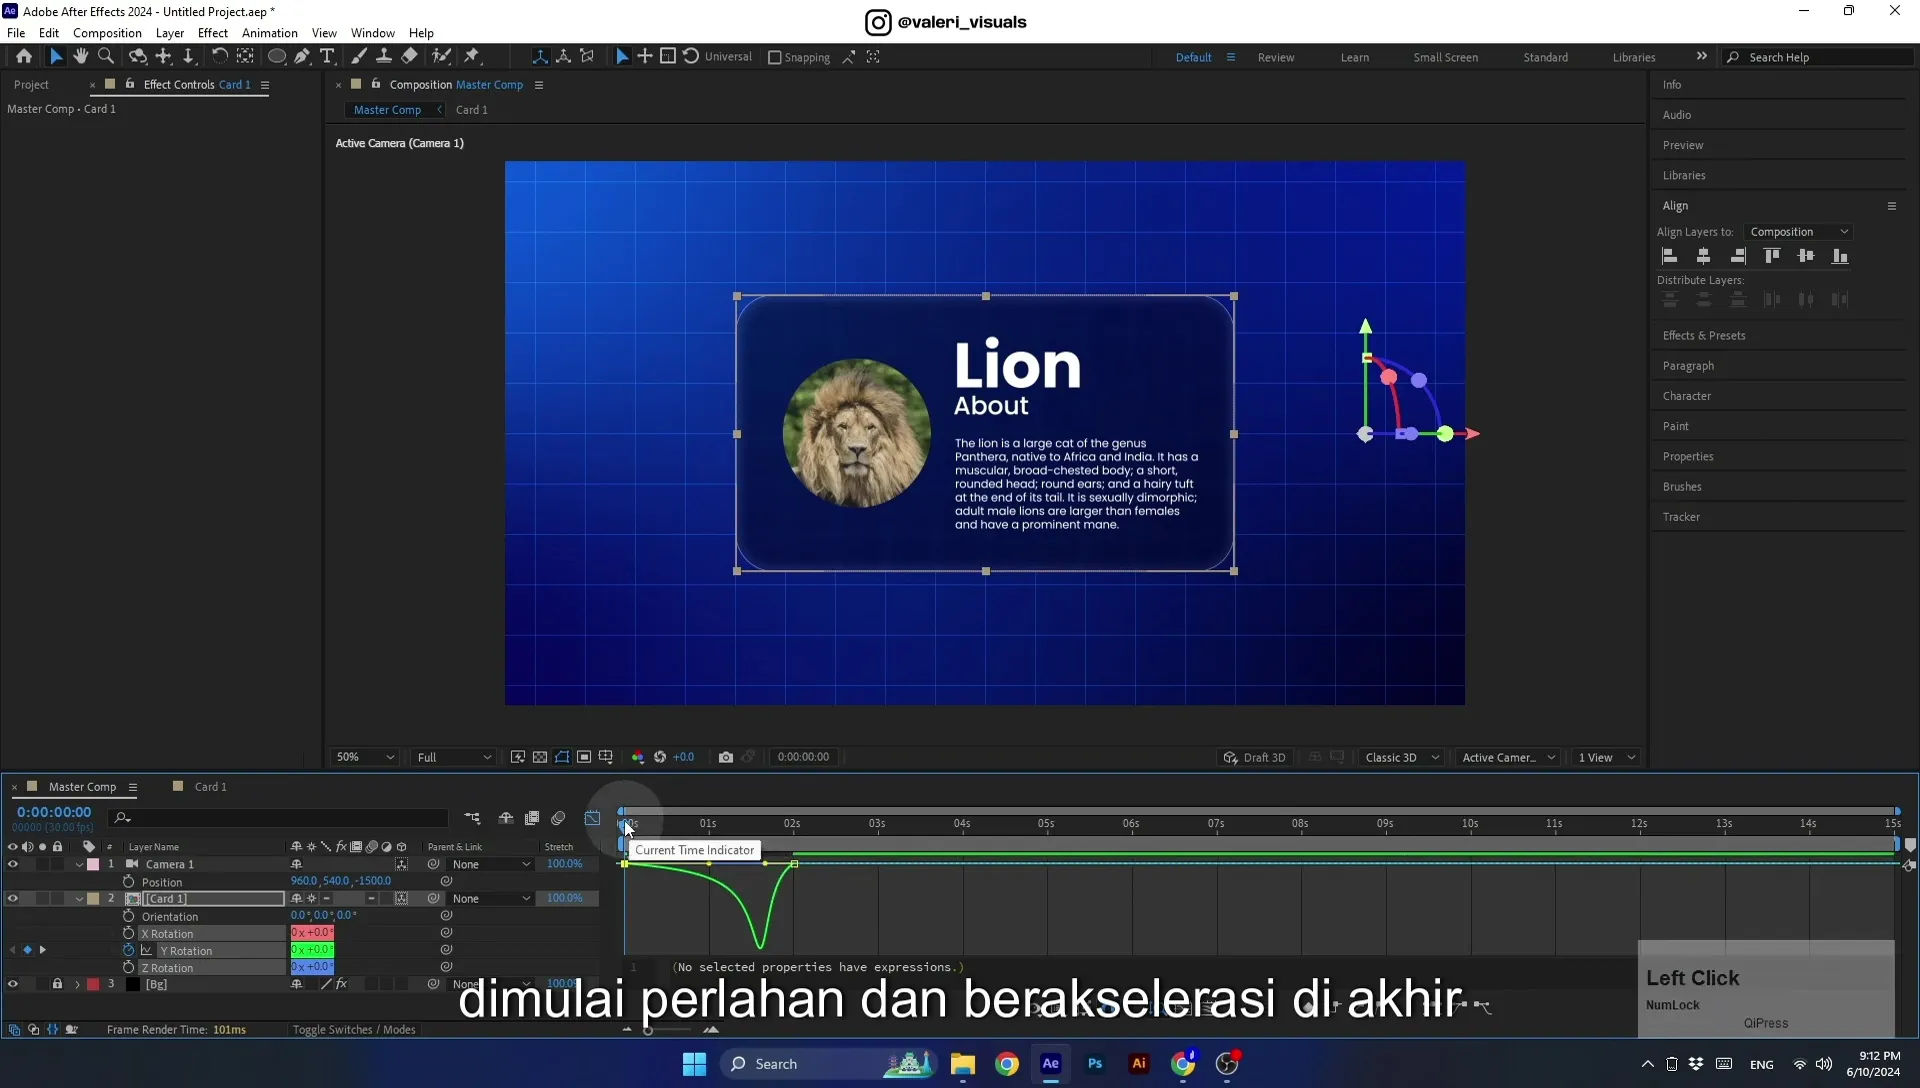Image resolution: width=1920 pixels, height=1088 pixels.
Task: Click Align Top icon in Align panel
Action: [1772, 256]
